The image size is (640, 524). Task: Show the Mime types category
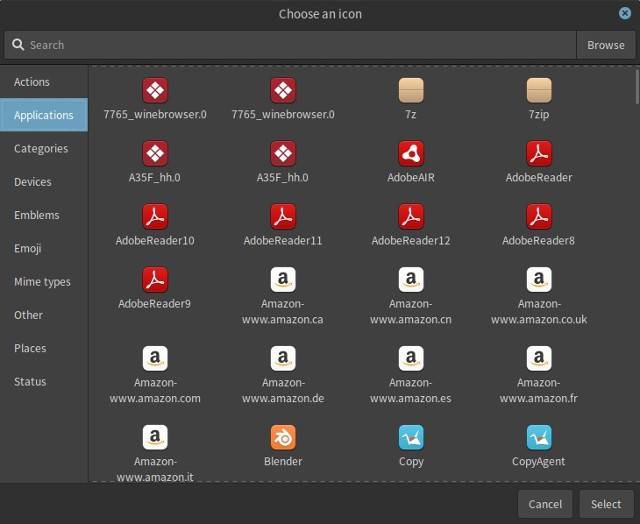coord(44,282)
